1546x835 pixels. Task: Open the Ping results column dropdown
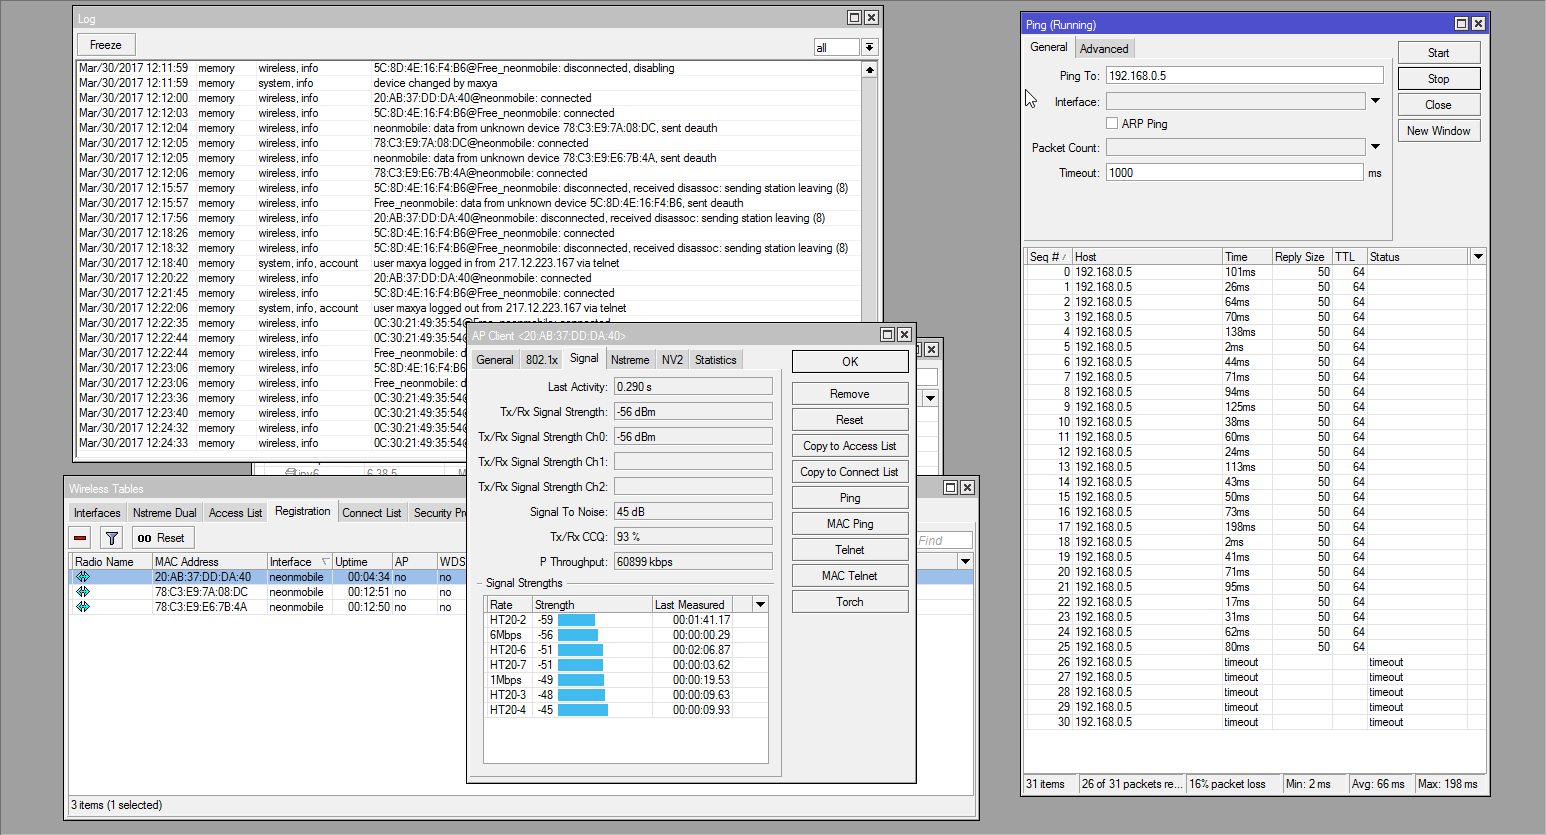click(1478, 257)
